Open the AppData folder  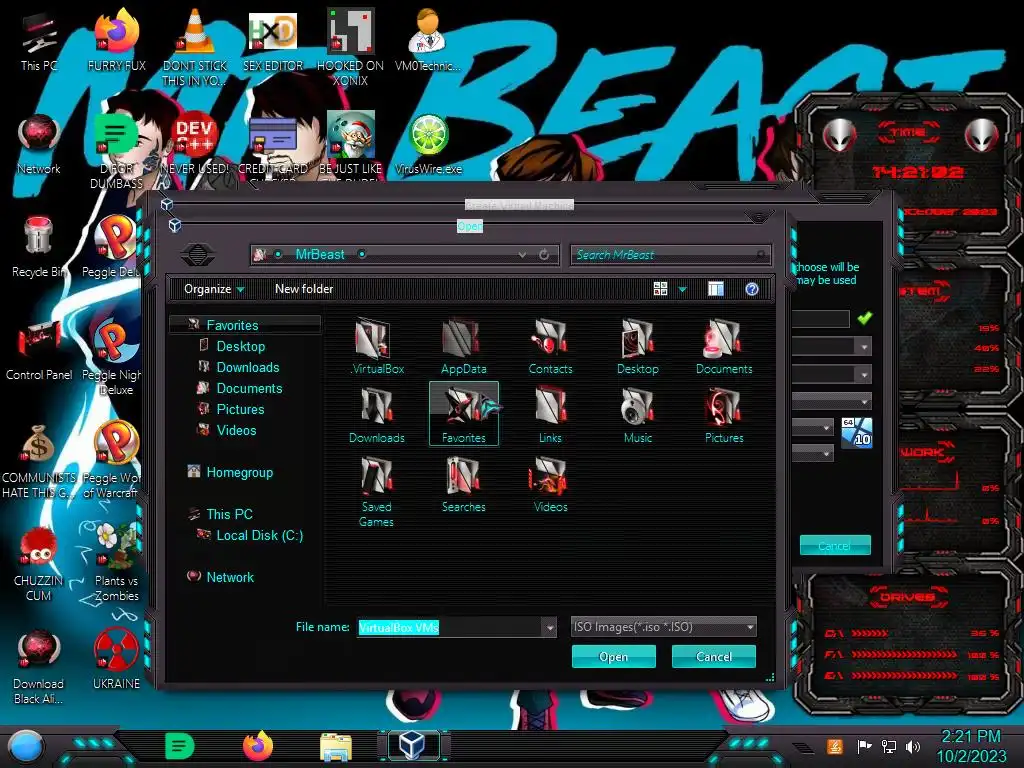(463, 345)
